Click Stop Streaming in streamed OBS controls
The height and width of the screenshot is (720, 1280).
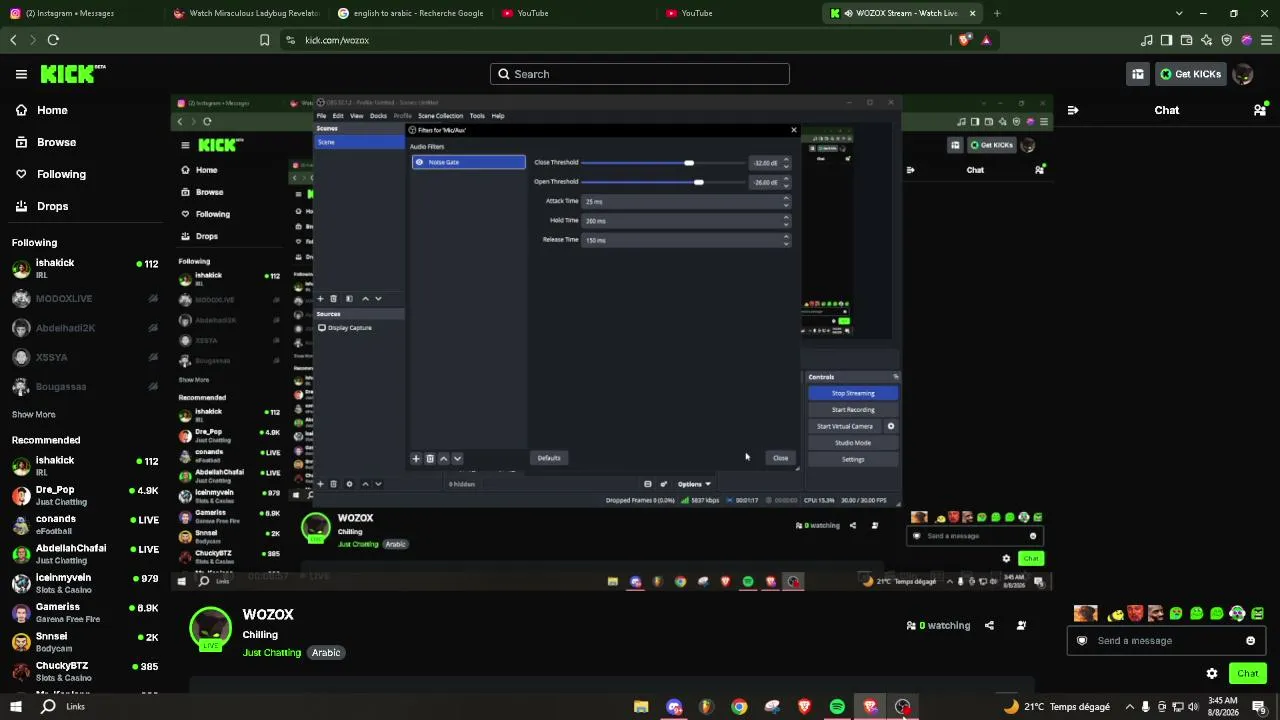853,393
